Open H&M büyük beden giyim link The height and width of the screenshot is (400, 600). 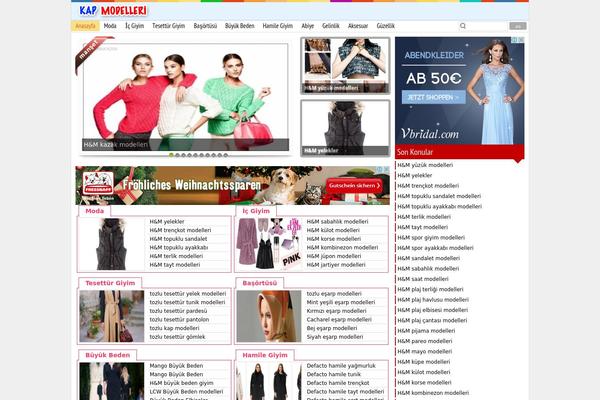coord(181,383)
